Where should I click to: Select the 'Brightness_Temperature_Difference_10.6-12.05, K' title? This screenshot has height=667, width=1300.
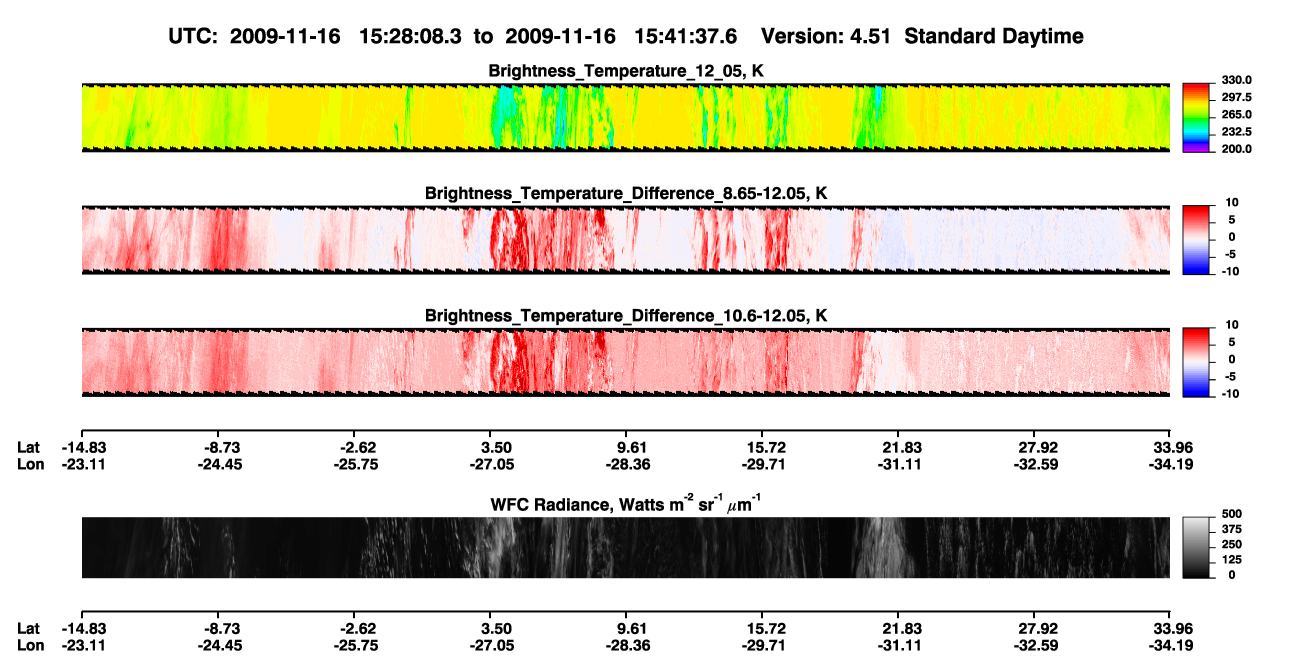pyautogui.click(x=626, y=315)
